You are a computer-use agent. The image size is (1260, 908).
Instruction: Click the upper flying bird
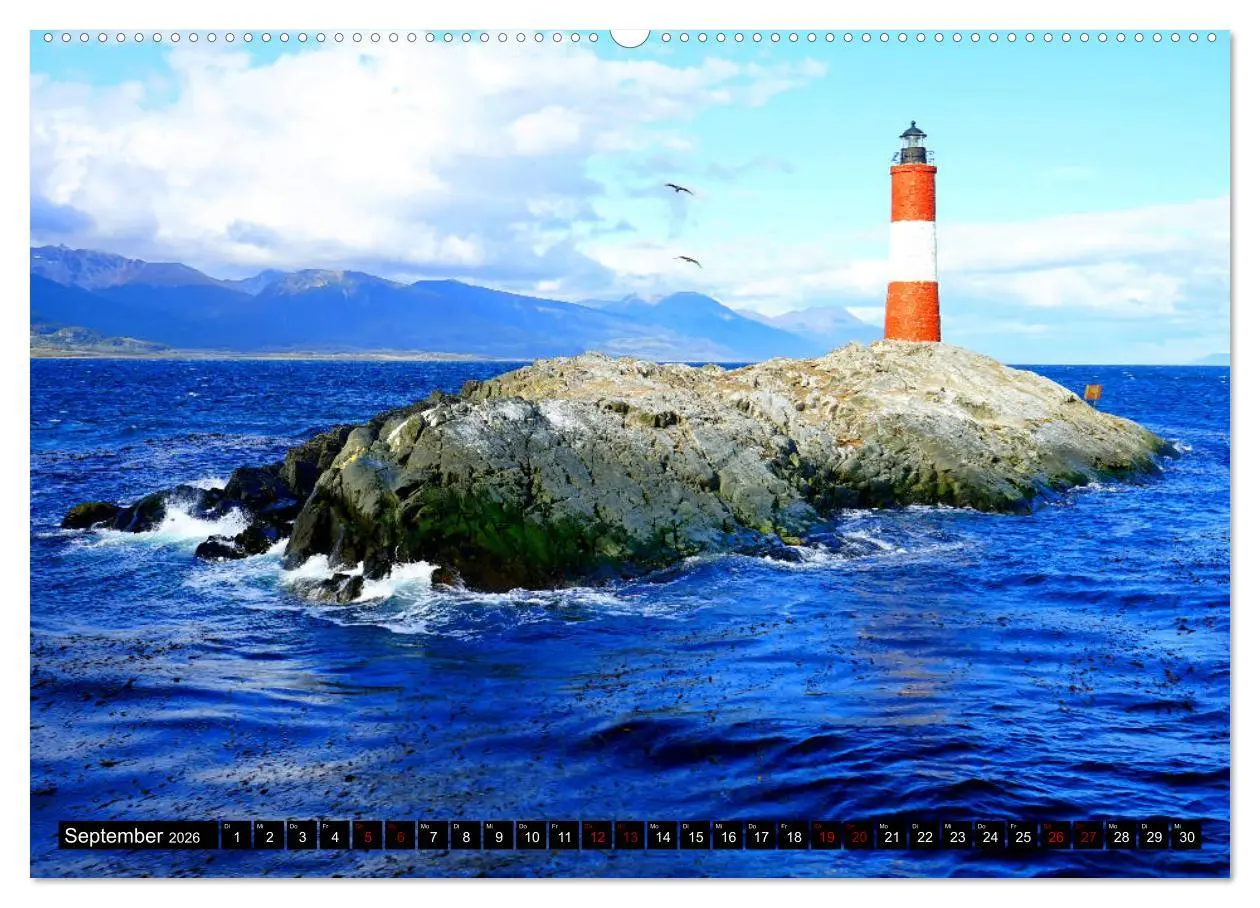(x=679, y=188)
